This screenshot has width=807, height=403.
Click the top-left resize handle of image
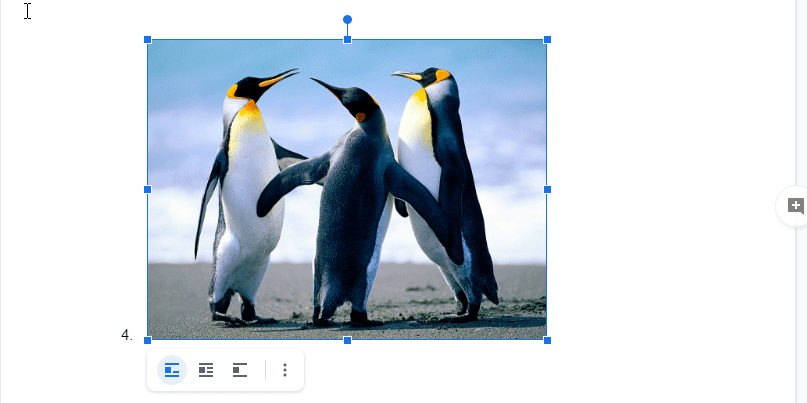click(148, 40)
